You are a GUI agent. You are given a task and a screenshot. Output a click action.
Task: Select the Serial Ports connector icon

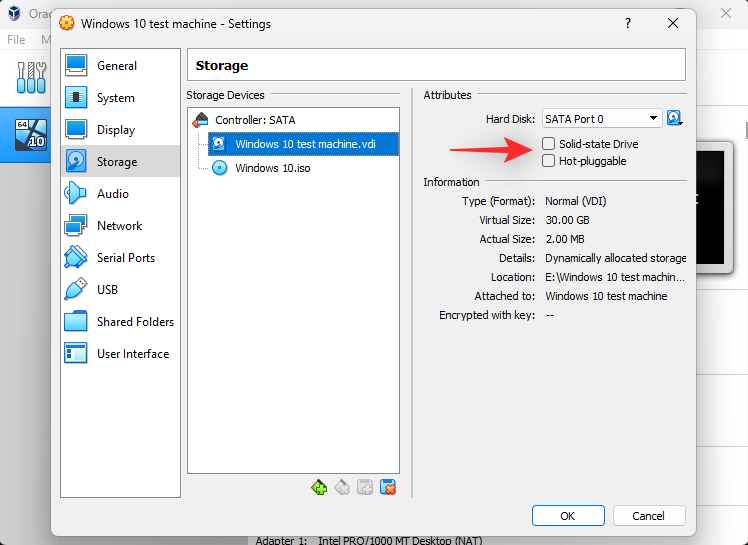76,257
